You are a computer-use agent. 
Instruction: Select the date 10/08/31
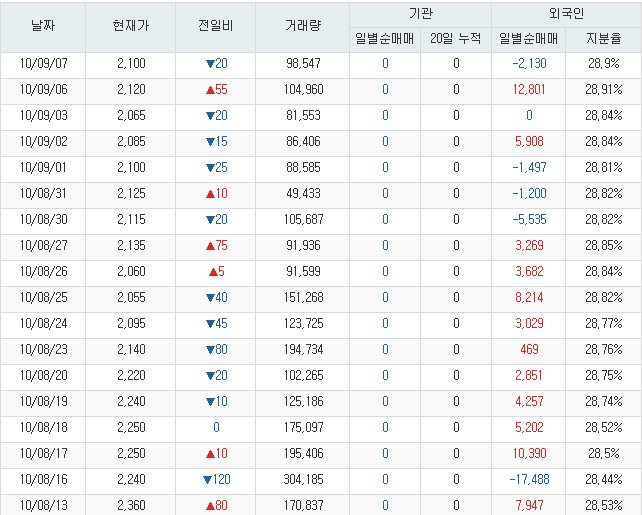click(43, 193)
